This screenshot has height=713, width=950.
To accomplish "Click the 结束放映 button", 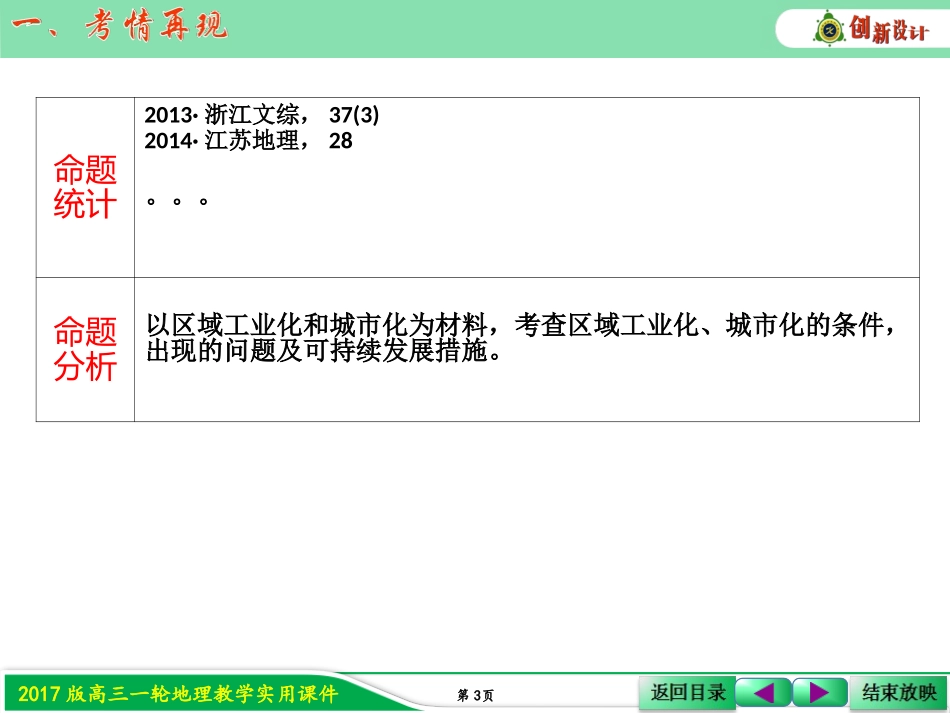I will [899, 692].
